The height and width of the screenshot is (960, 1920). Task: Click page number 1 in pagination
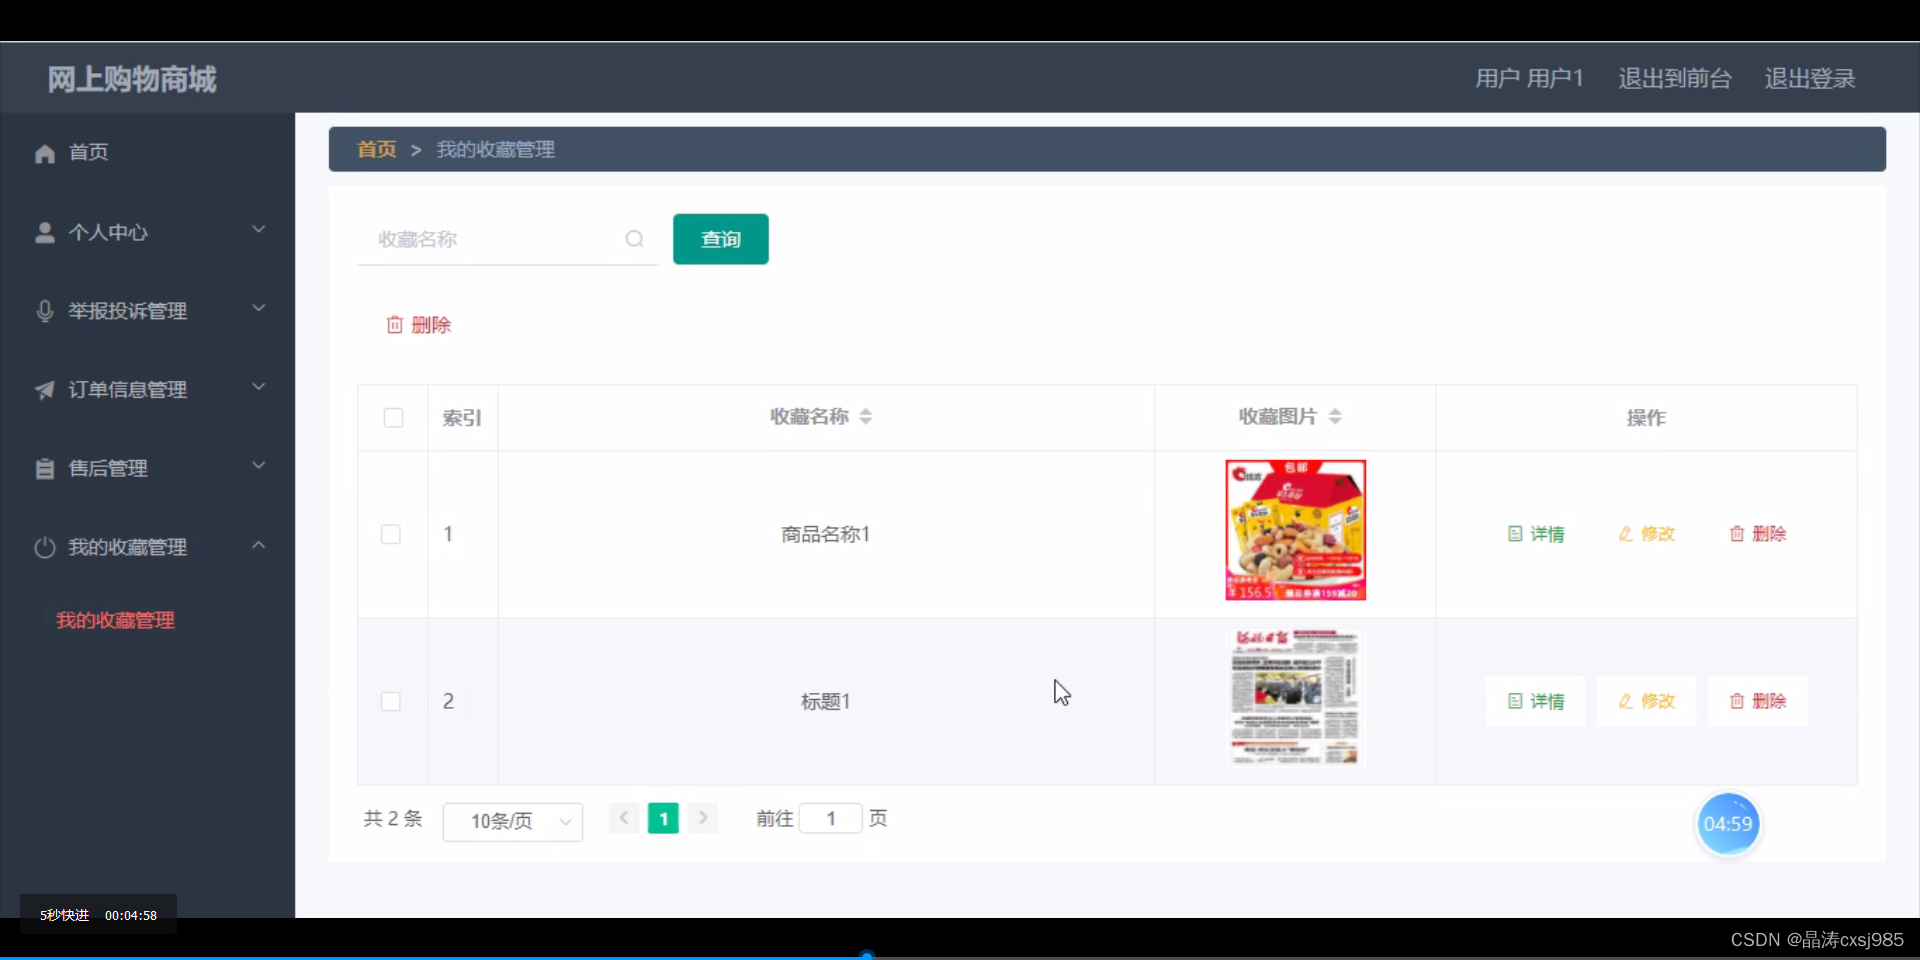[663, 818]
